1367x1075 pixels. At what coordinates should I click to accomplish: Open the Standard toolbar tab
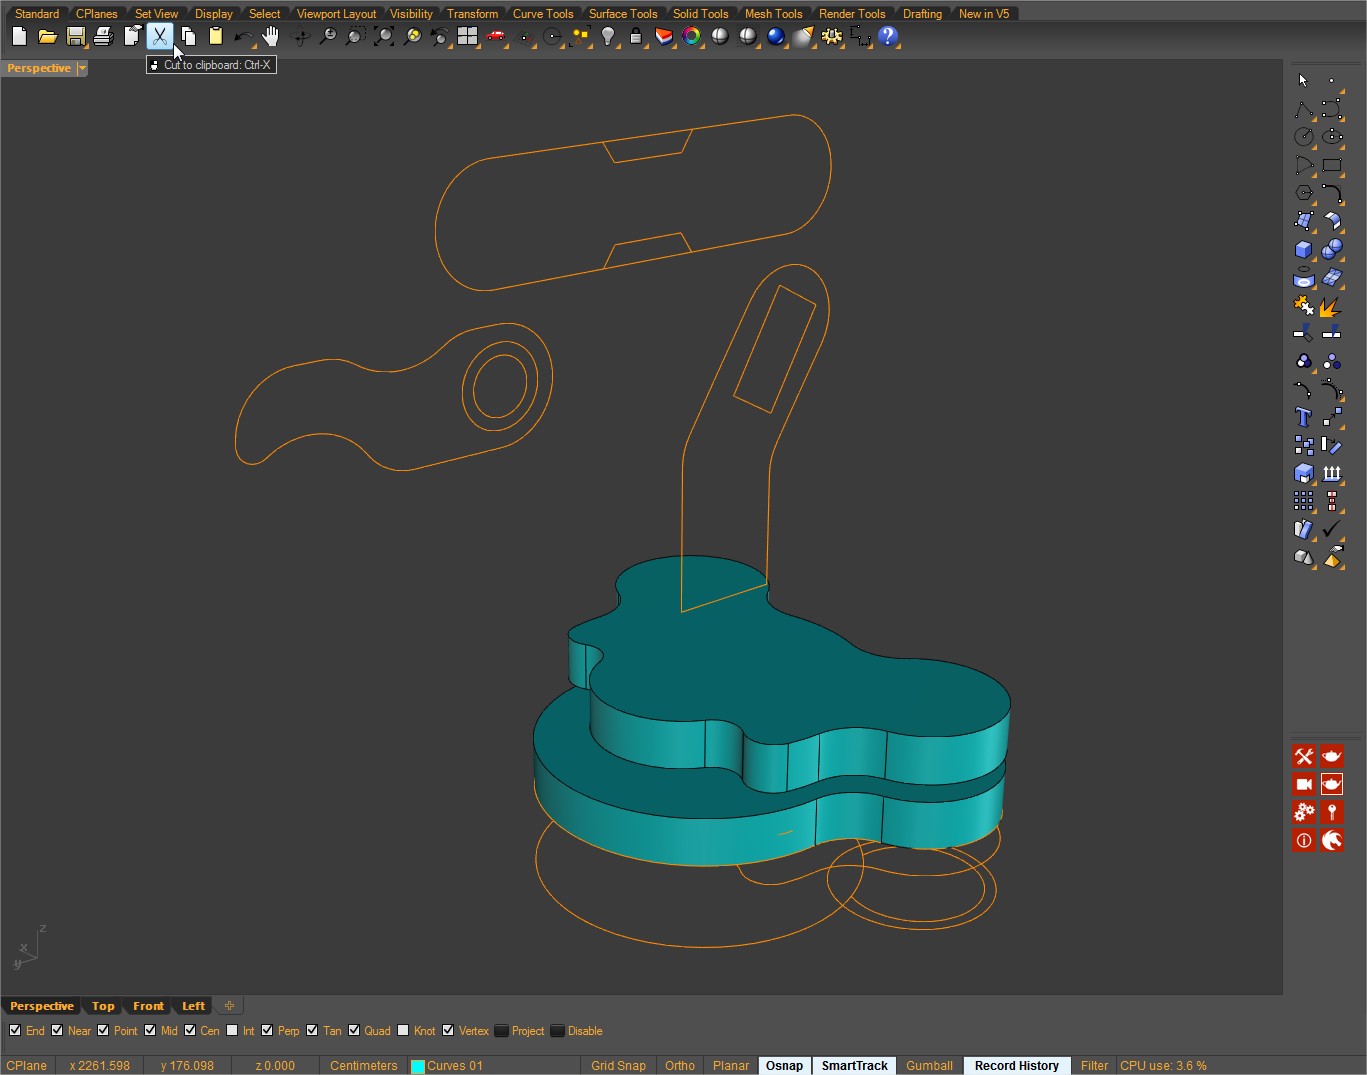point(37,14)
